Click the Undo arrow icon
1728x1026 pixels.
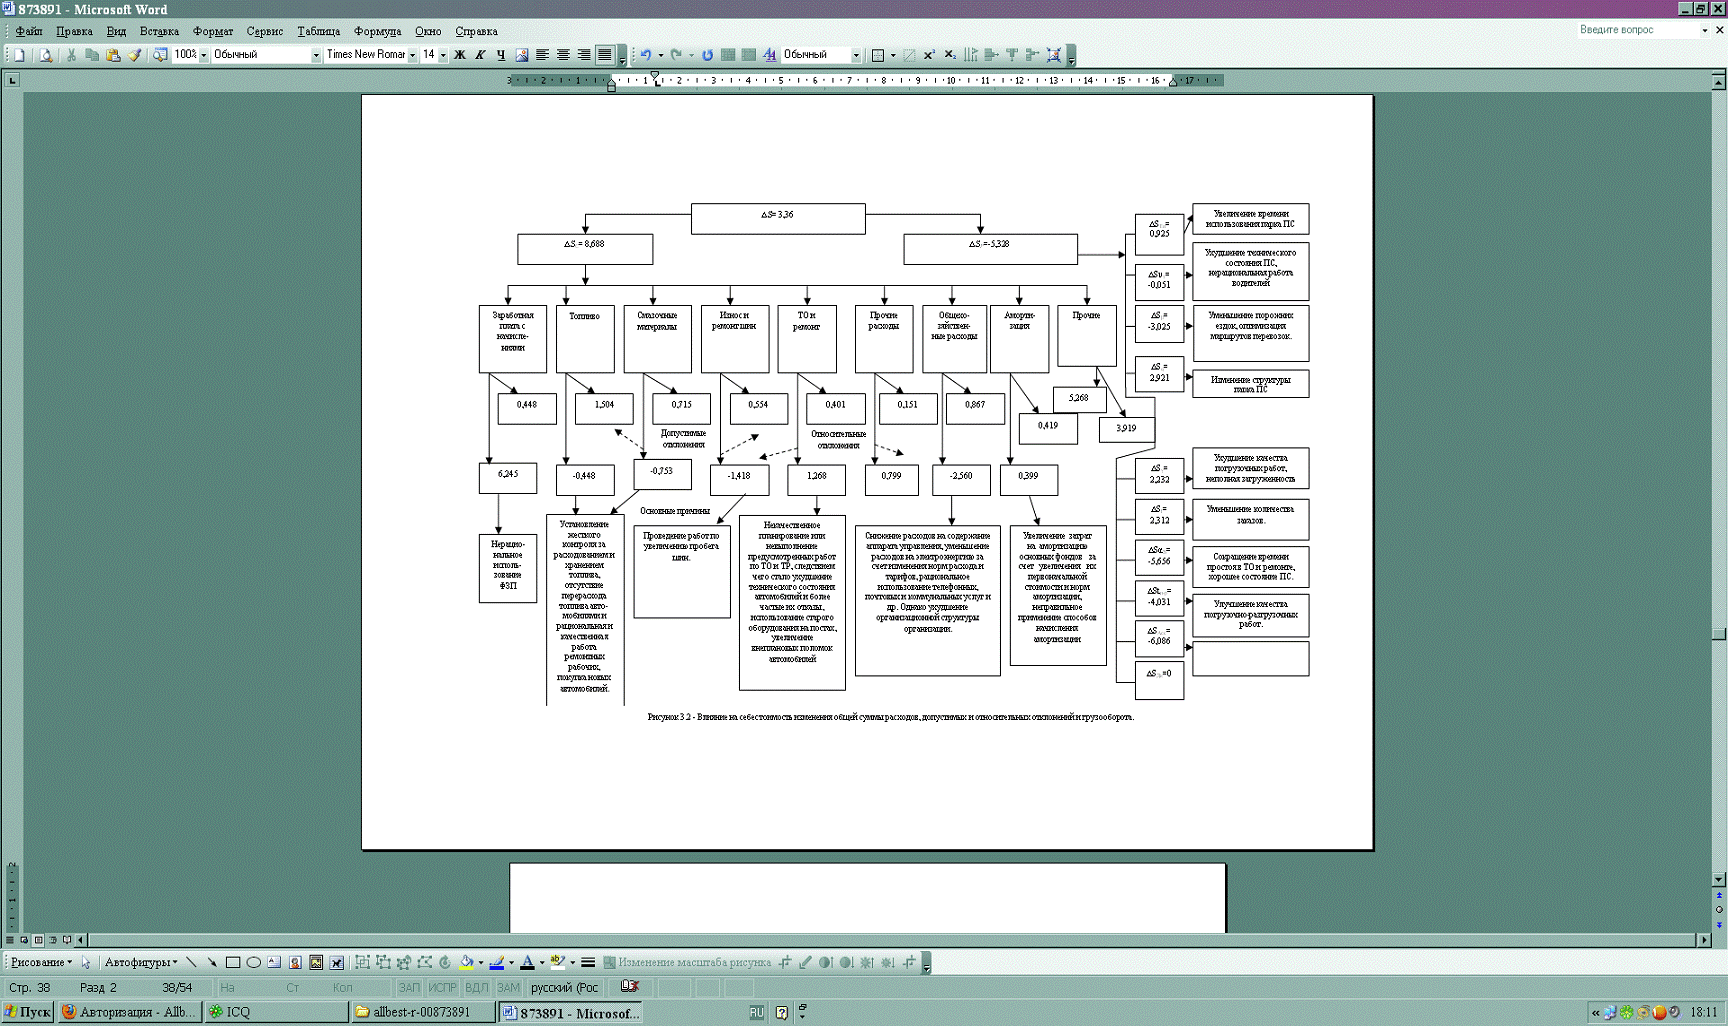coord(645,55)
